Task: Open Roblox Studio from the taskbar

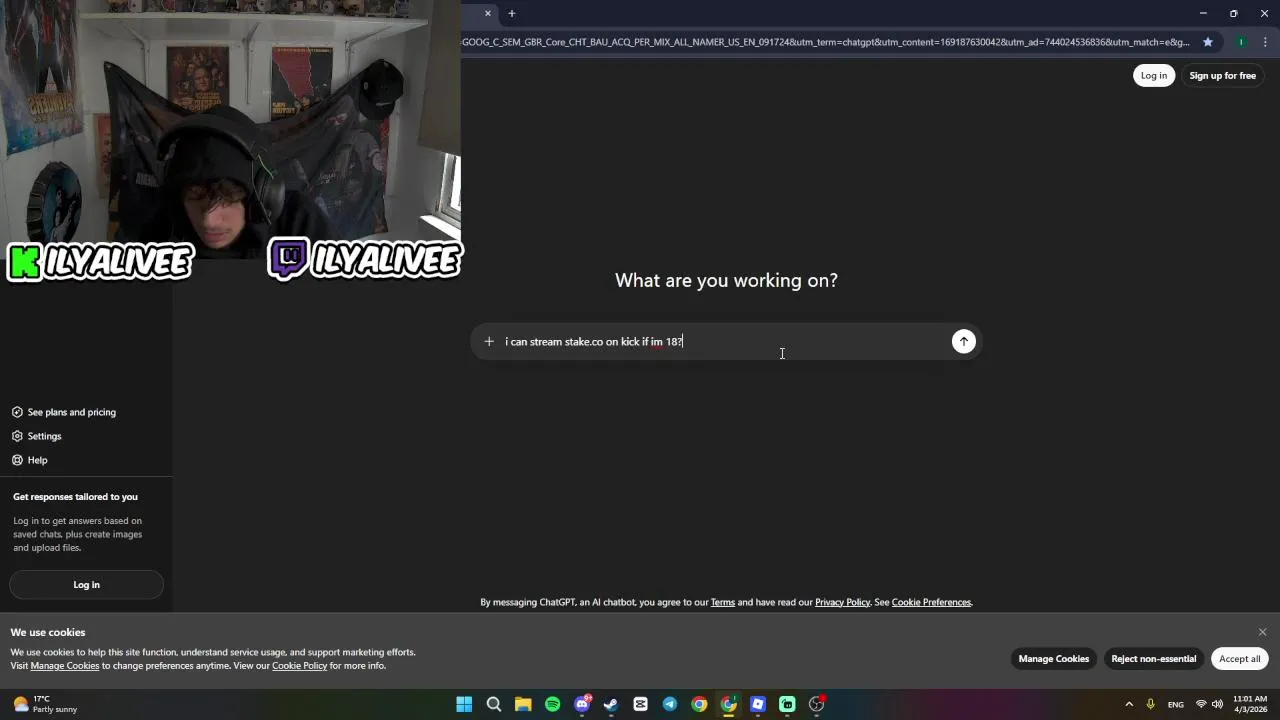Action: (x=758, y=704)
